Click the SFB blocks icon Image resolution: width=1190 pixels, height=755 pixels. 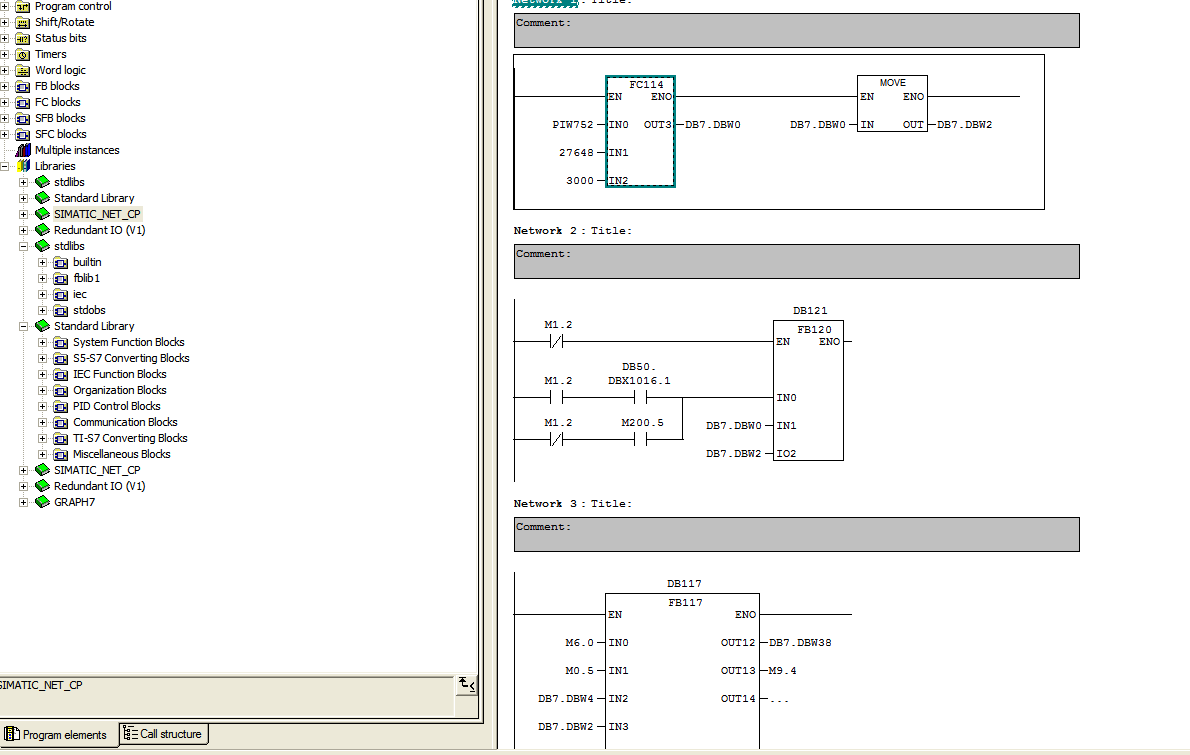23,118
